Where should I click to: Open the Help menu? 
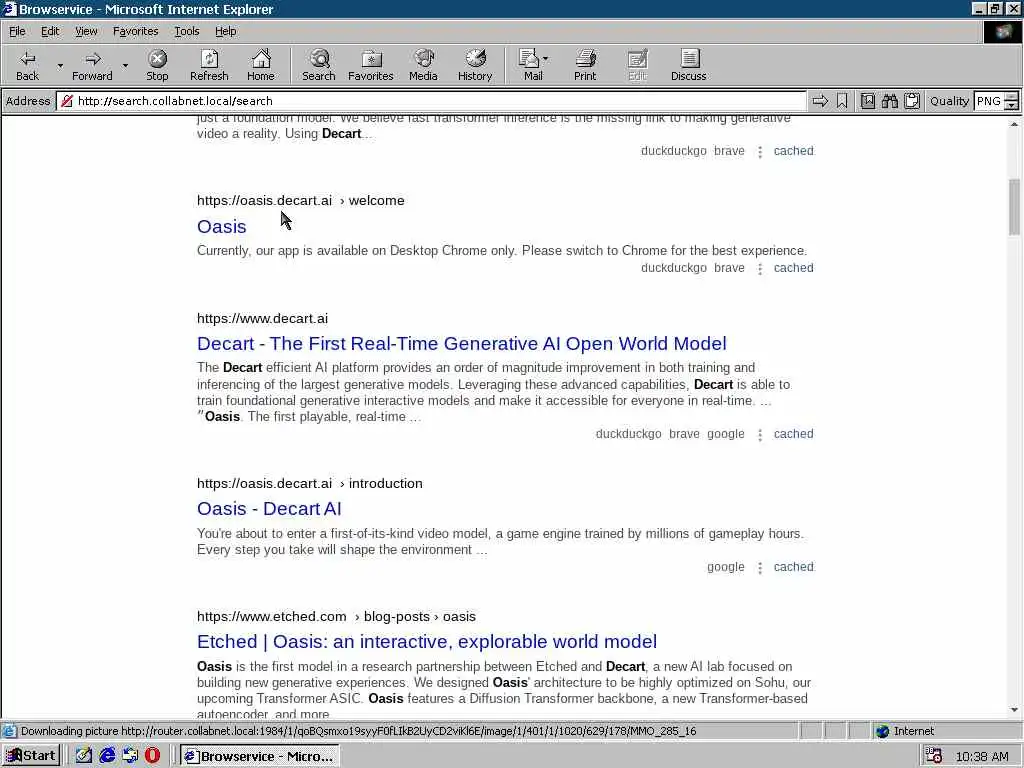point(225,31)
